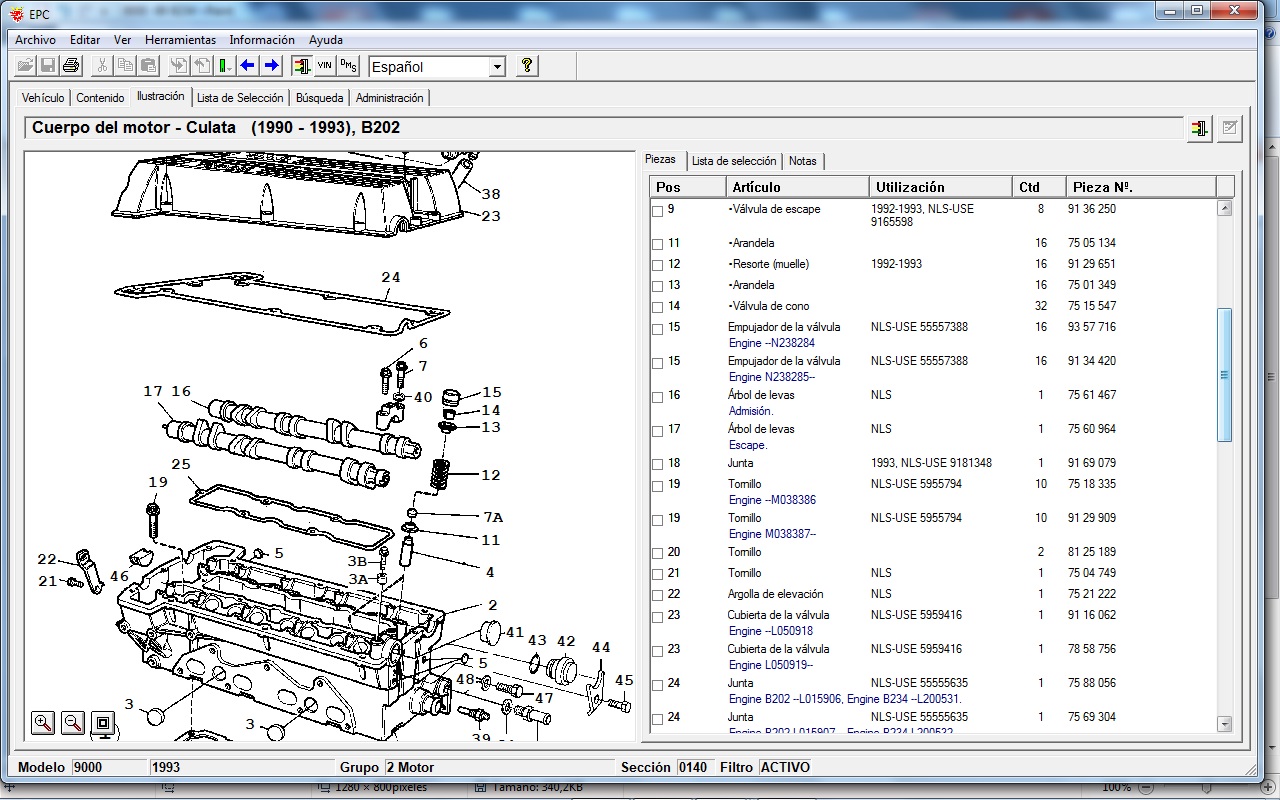
Task: Open the Lista de selección parts tab
Action: coord(733,161)
